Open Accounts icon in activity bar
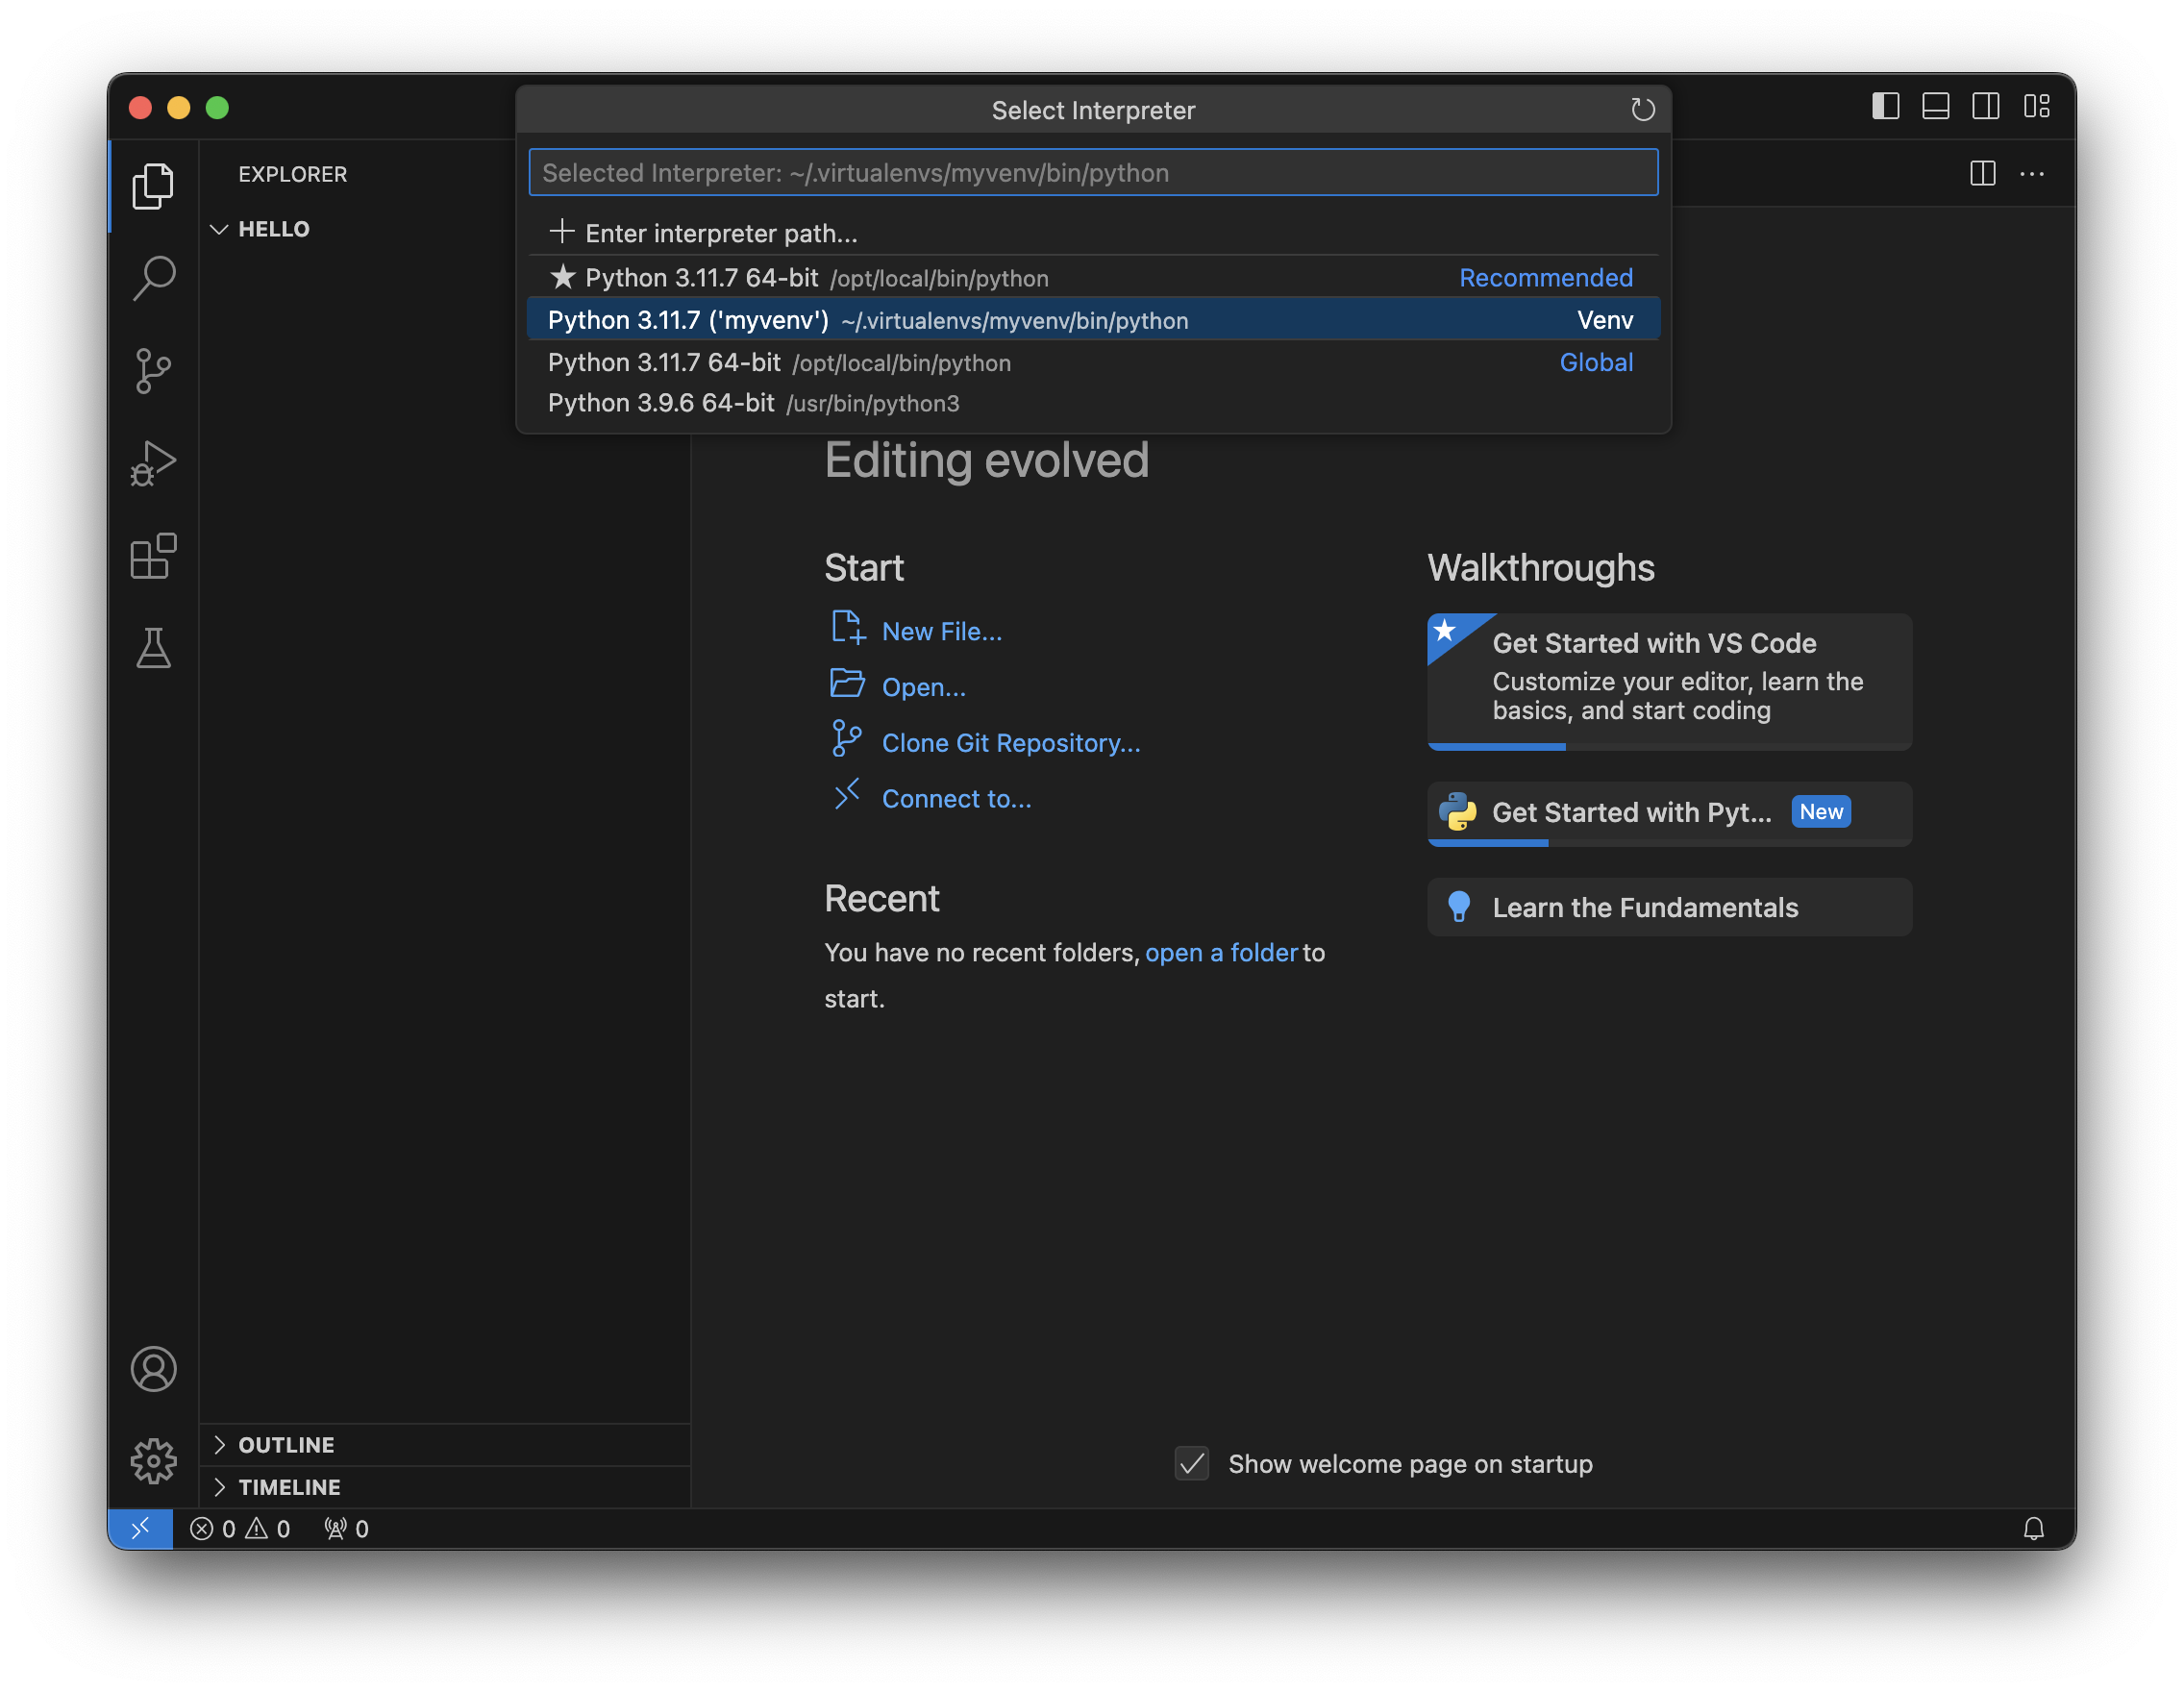Image resolution: width=2184 pixels, height=1692 pixels. [153, 1369]
